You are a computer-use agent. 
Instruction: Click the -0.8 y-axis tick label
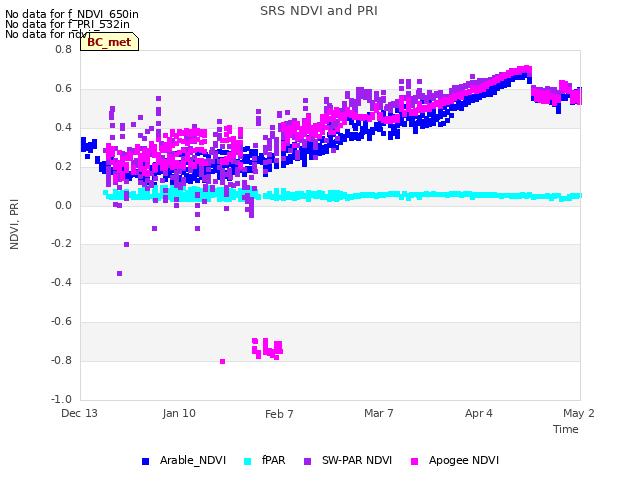(62, 360)
